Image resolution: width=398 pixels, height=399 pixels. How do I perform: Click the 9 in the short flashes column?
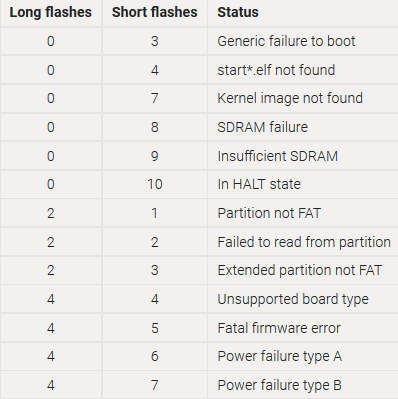click(x=155, y=156)
